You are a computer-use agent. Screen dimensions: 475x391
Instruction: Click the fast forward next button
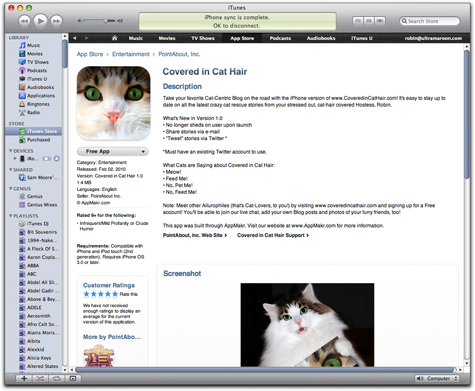(x=56, y=21)
